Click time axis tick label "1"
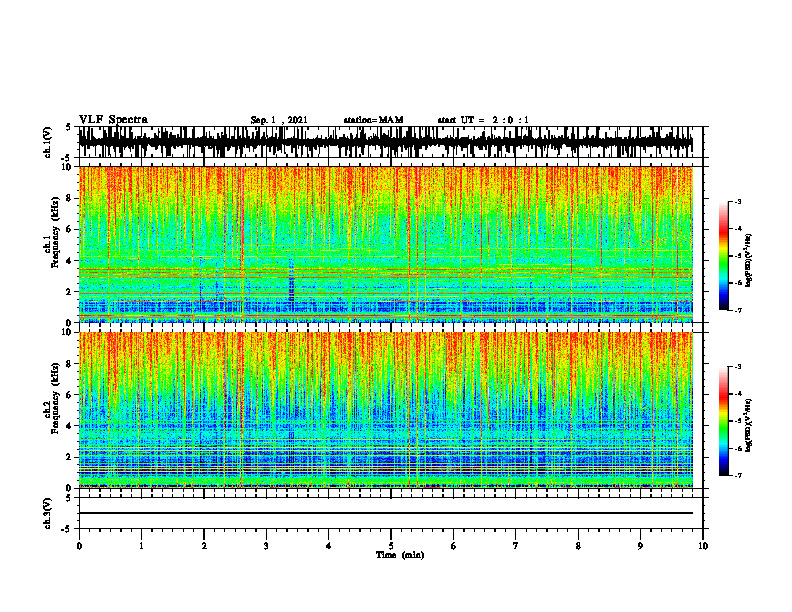The width and height of the screenshot is (792, 612). 141,546
